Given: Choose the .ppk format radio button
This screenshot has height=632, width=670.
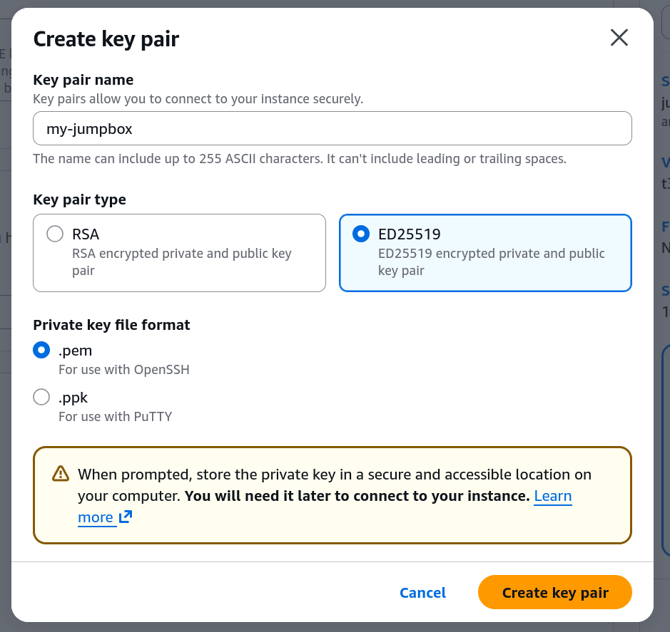Looking at the screenshot, I should coord(42,397).
